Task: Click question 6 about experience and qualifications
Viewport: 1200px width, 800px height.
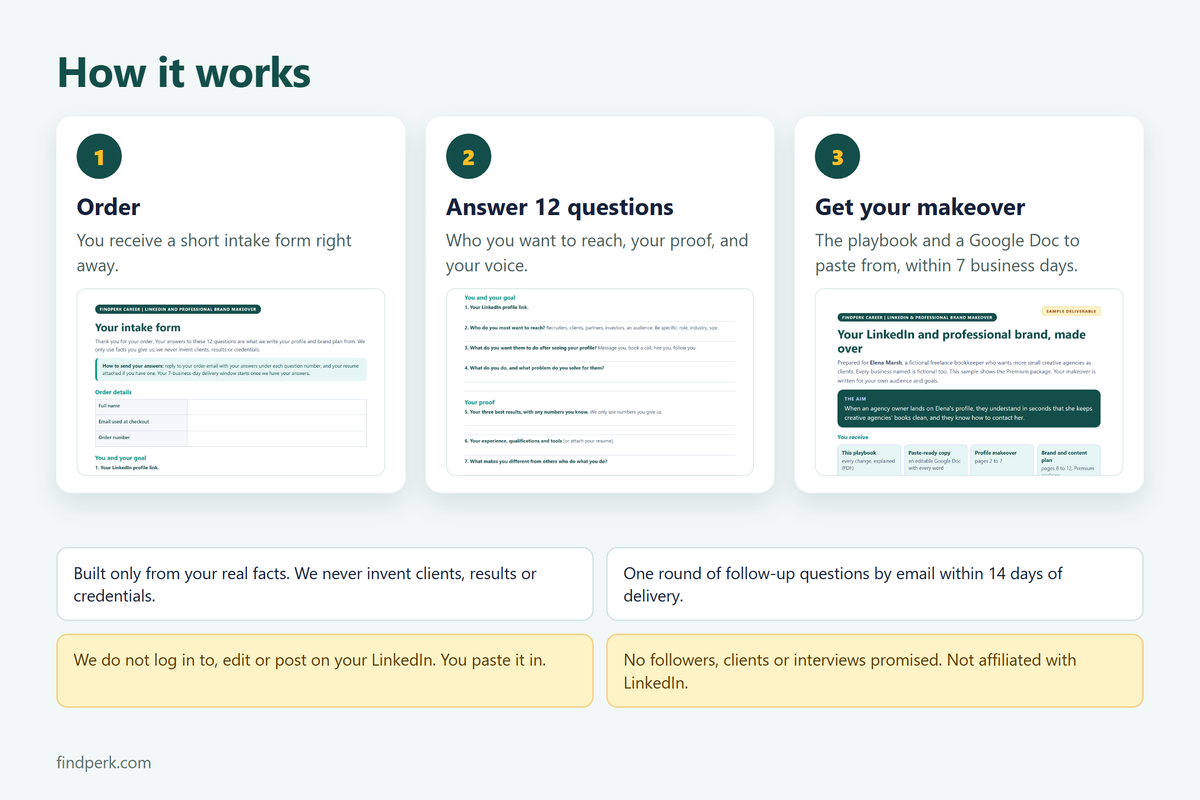Action: (539, 441)
